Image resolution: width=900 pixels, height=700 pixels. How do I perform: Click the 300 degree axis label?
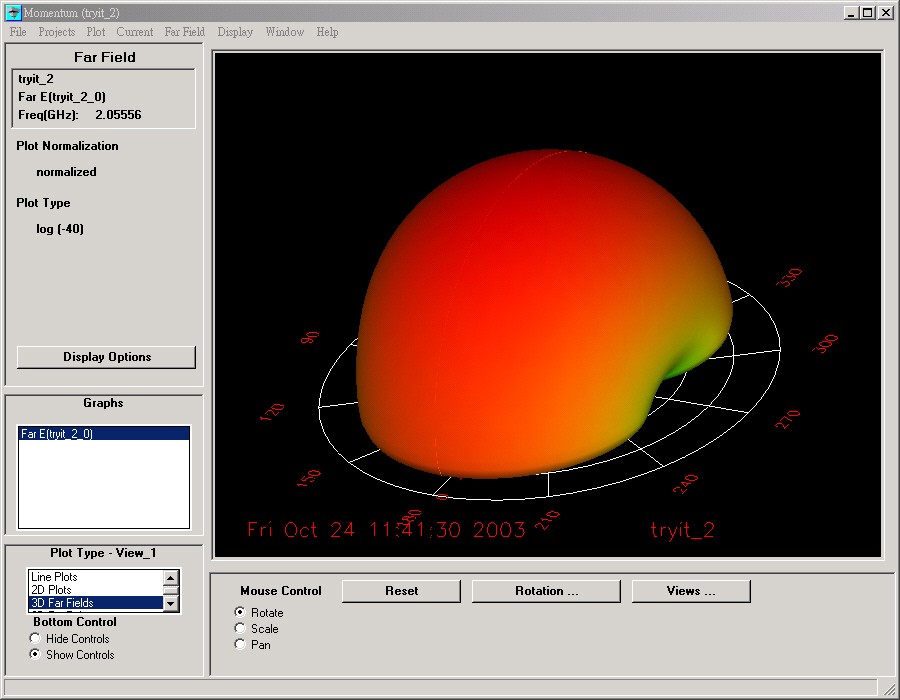pyautogui.click(x=826, y=343)
